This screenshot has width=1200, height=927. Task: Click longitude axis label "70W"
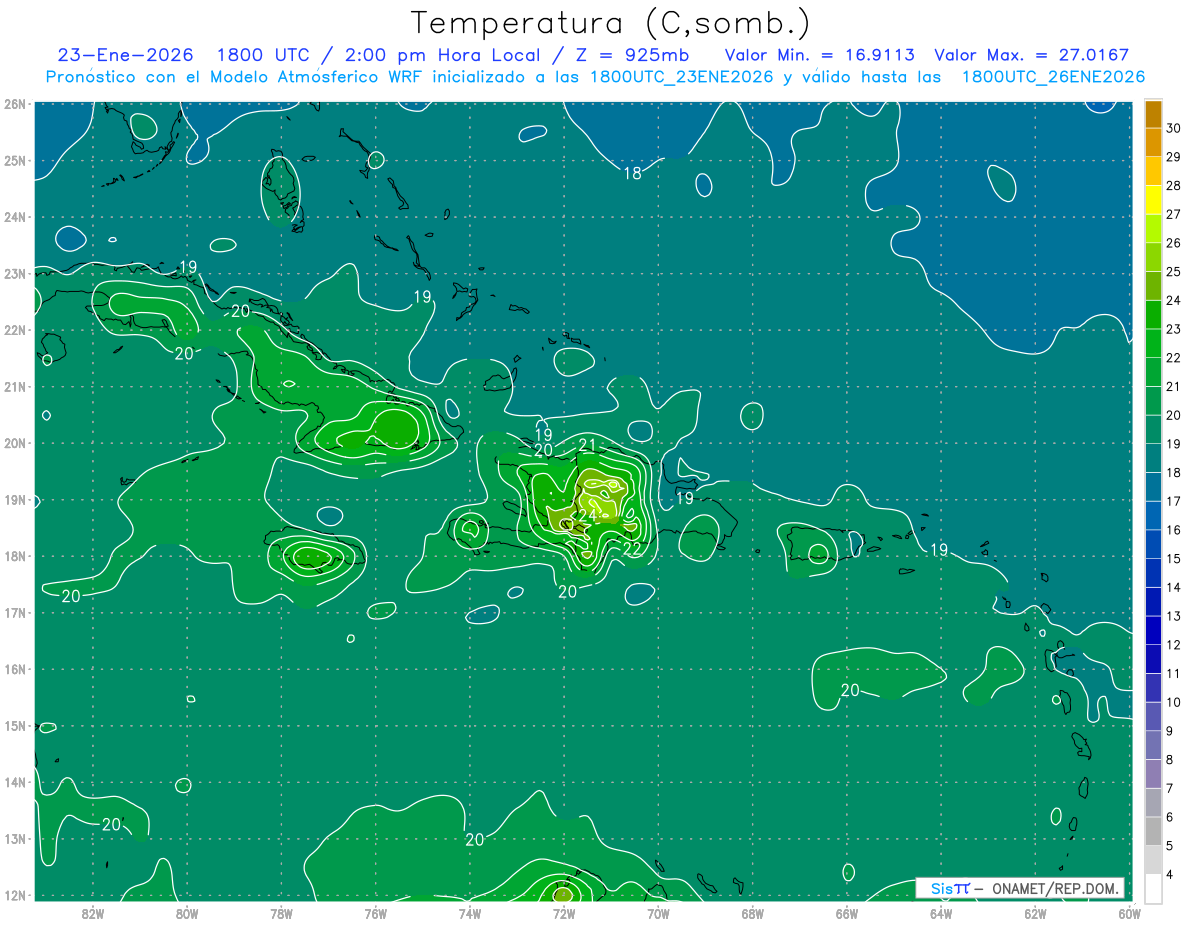coord(658,913)
